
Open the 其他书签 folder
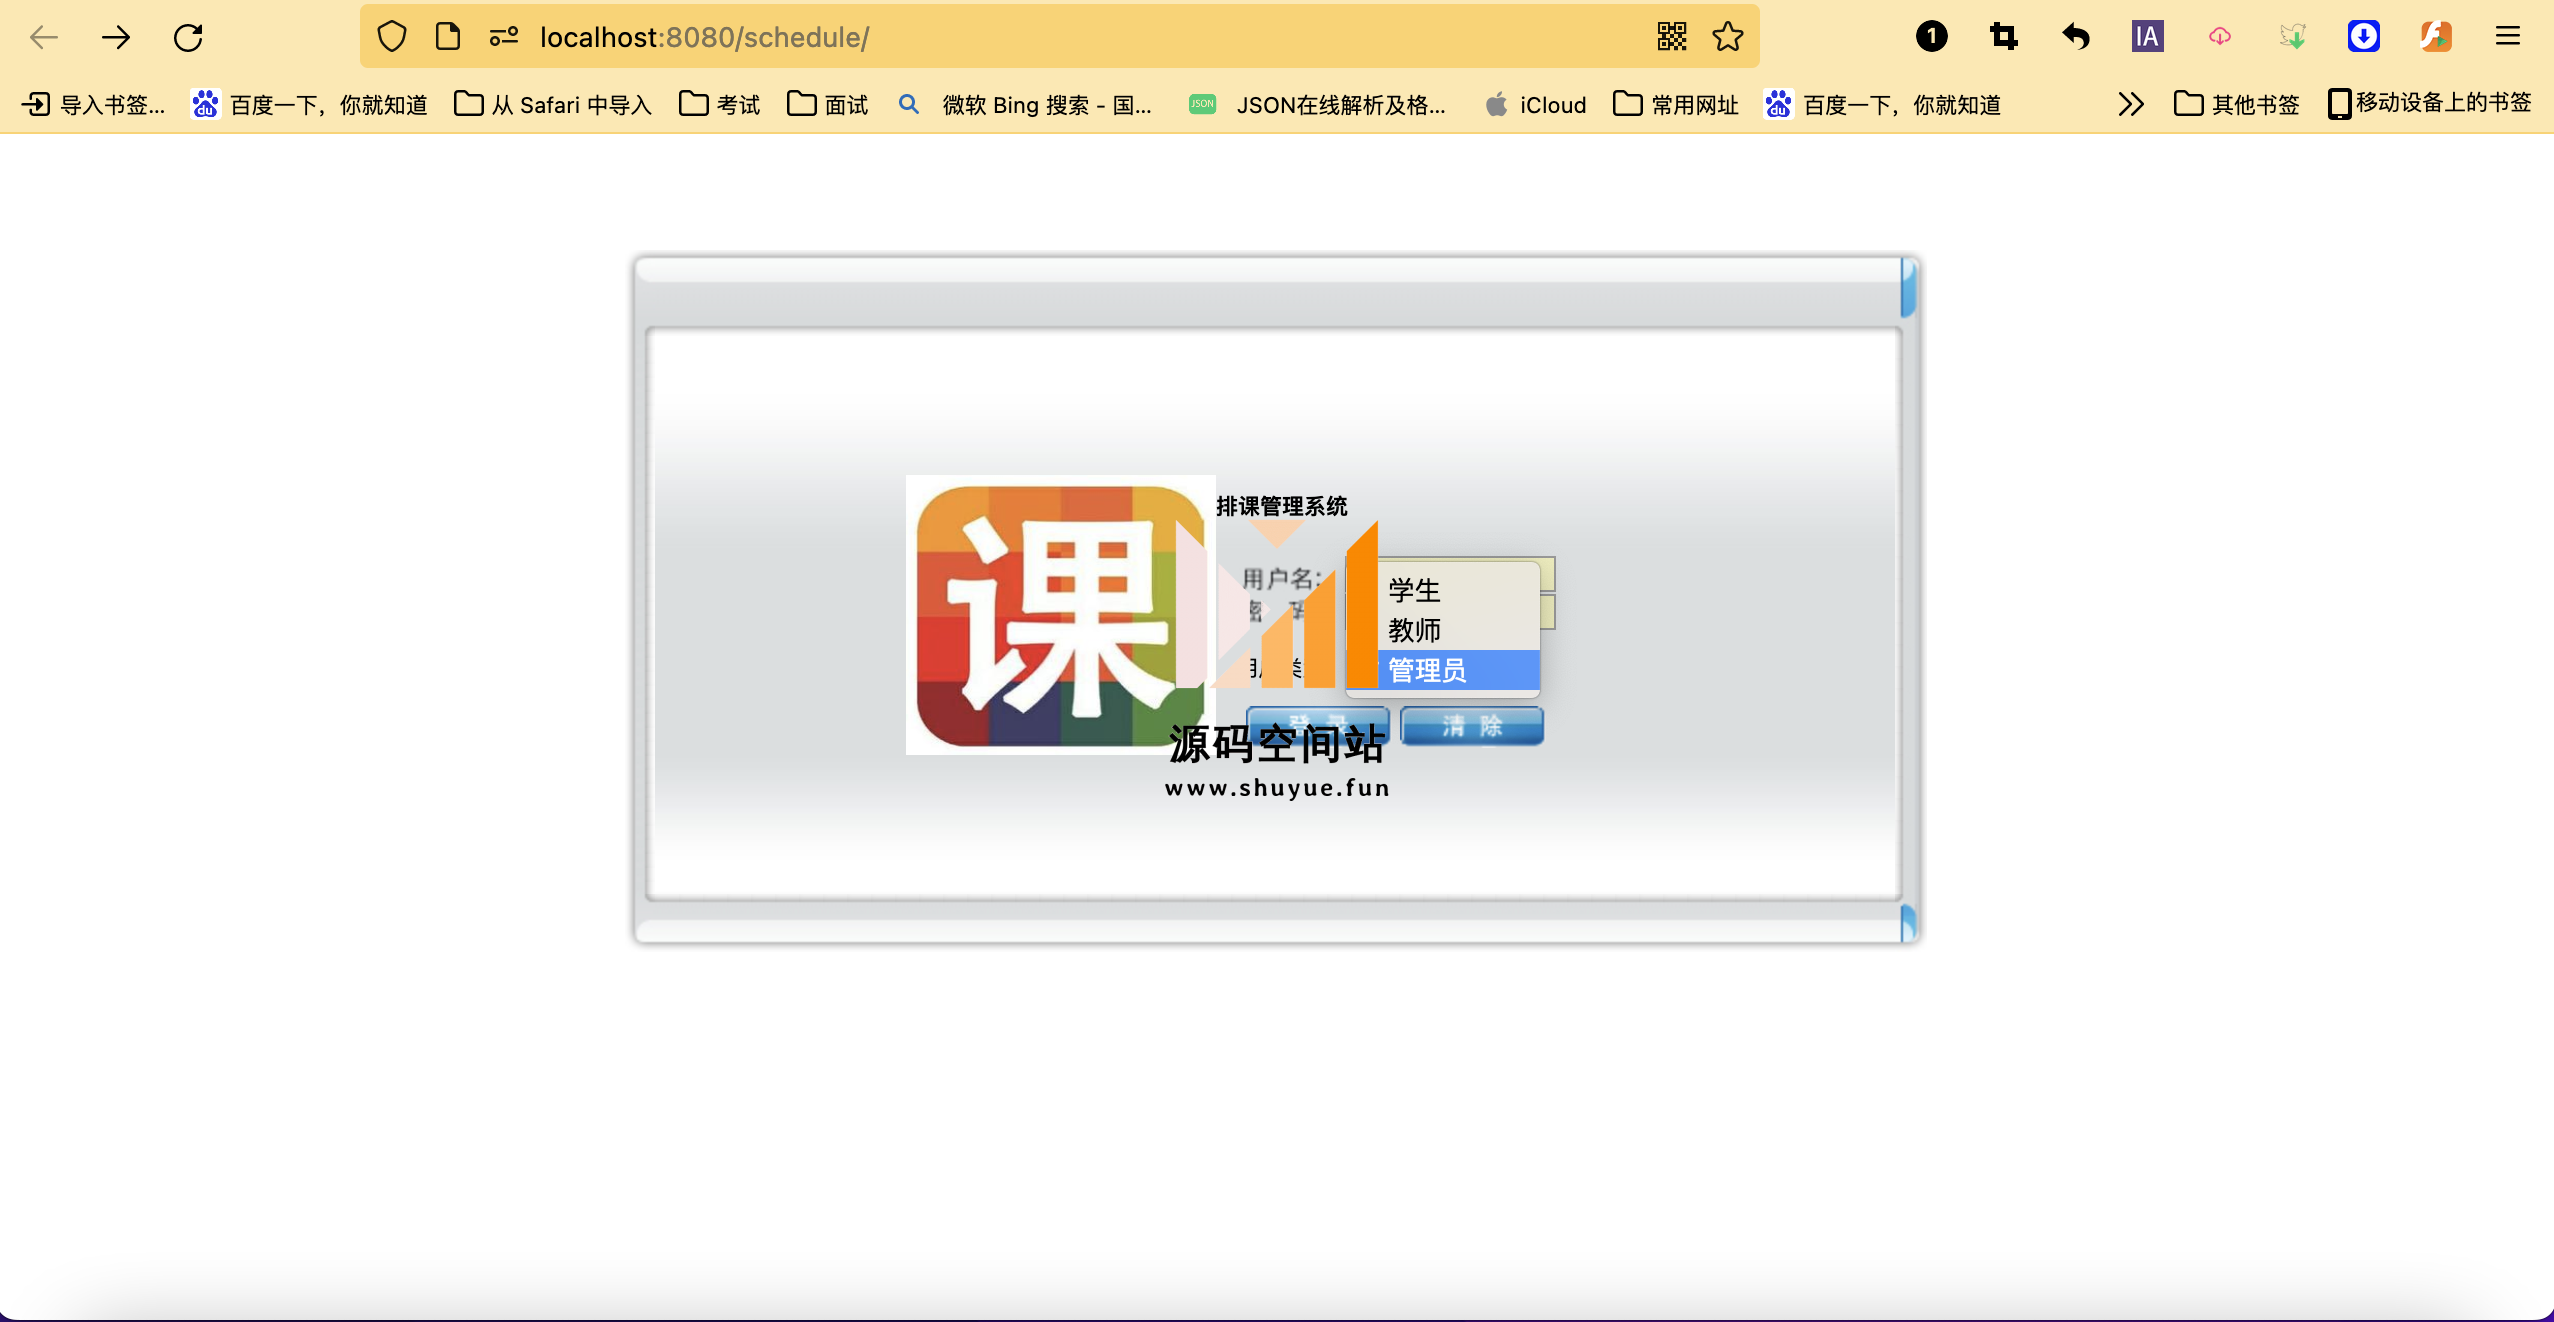(2237, 104)
